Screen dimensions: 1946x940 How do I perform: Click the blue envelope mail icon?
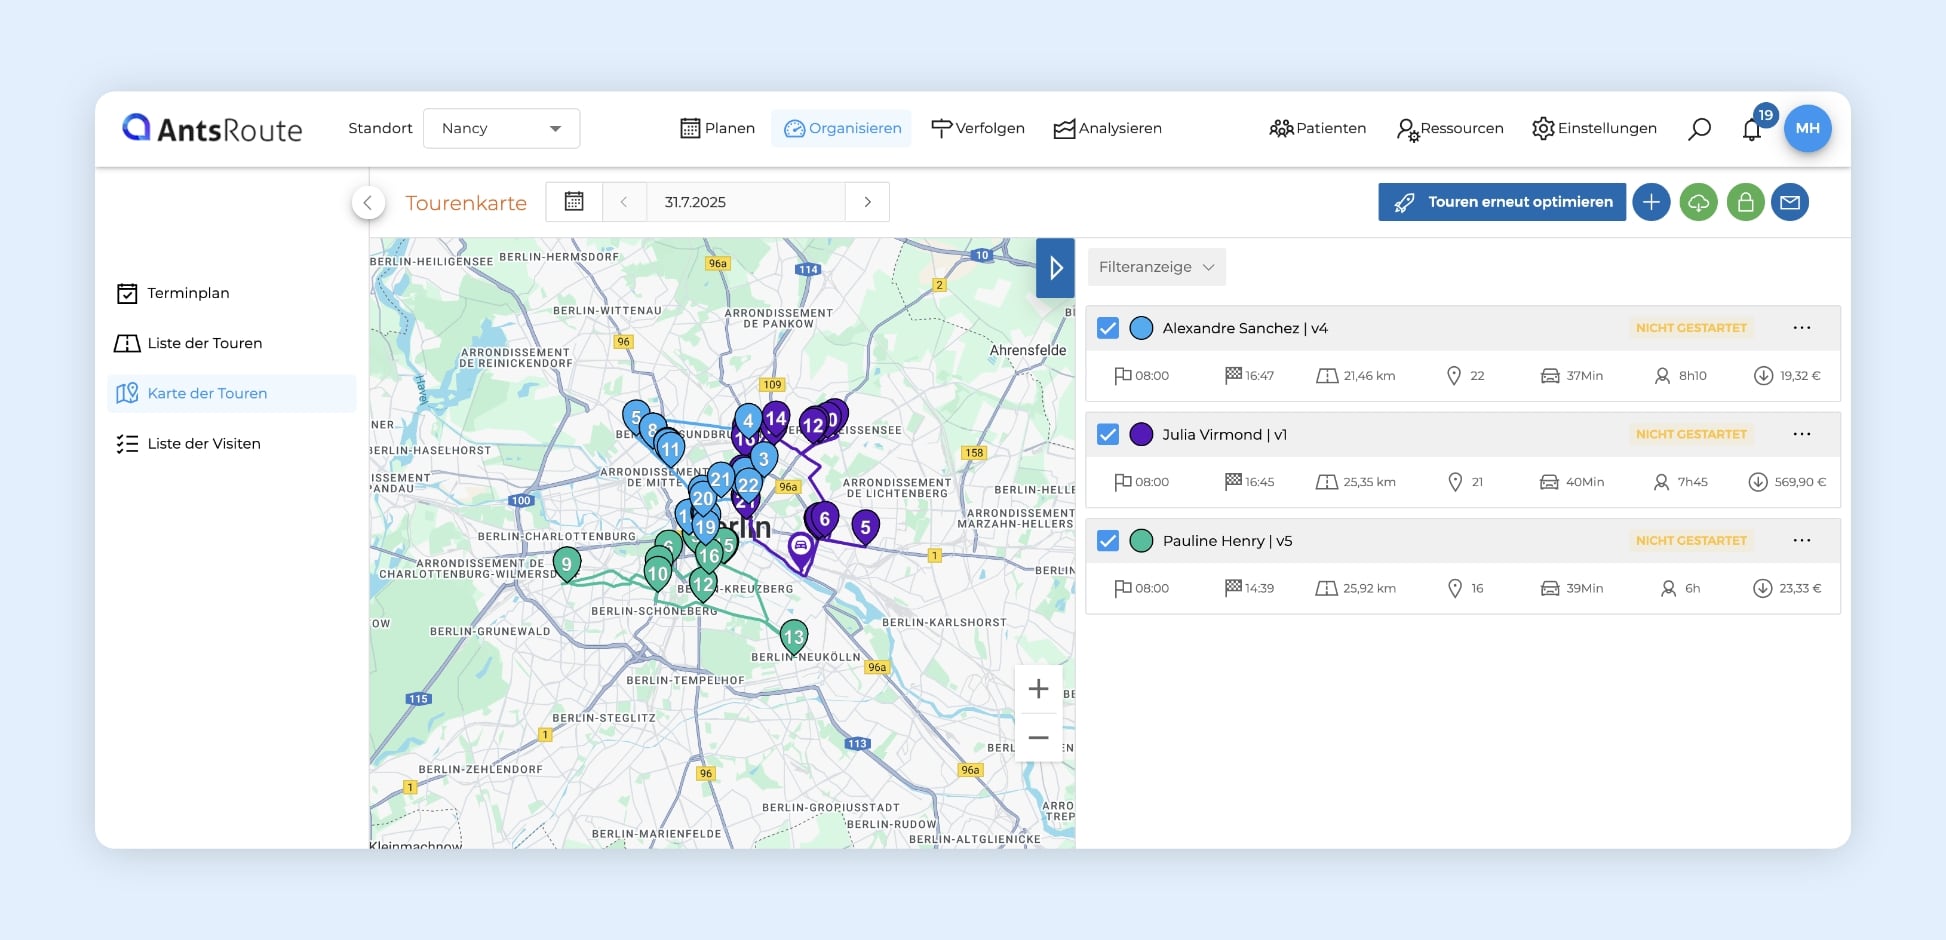[x=1790, y=202]
